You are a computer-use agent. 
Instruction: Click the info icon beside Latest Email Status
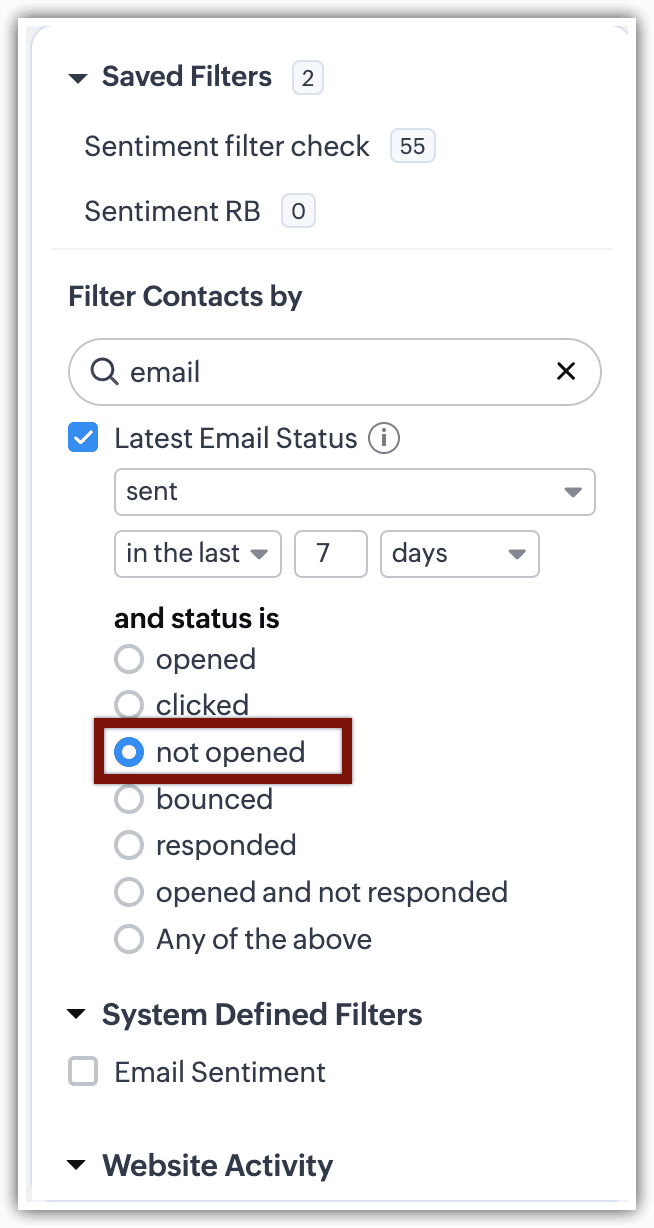384,438
